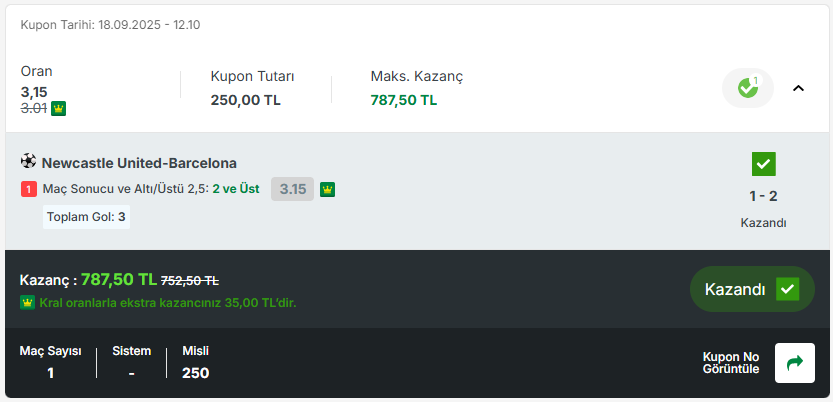Click the Maks. Kazanç 787,50 TL amount
This screenshot has width=833, height=402.
point(404,100)
